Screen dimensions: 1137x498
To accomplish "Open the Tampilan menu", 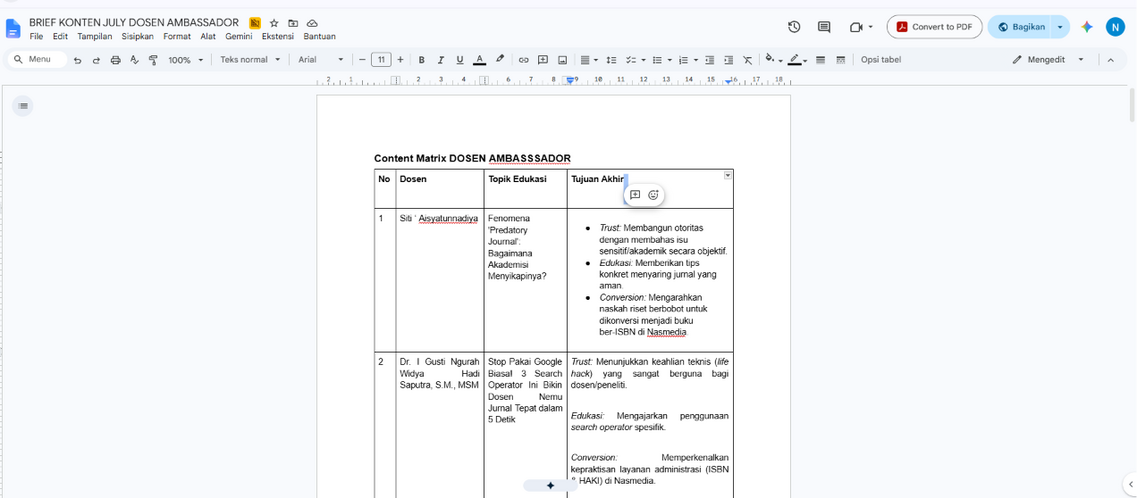I will (95, 36).
